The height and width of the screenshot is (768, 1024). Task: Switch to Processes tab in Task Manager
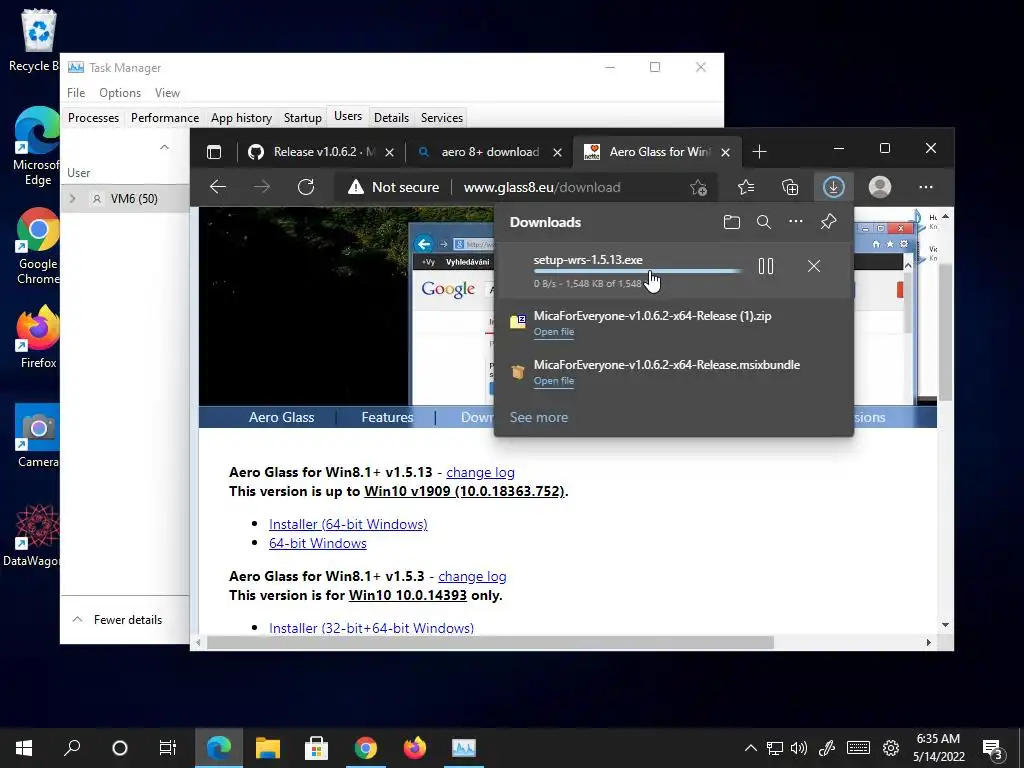tap(93, 118)
